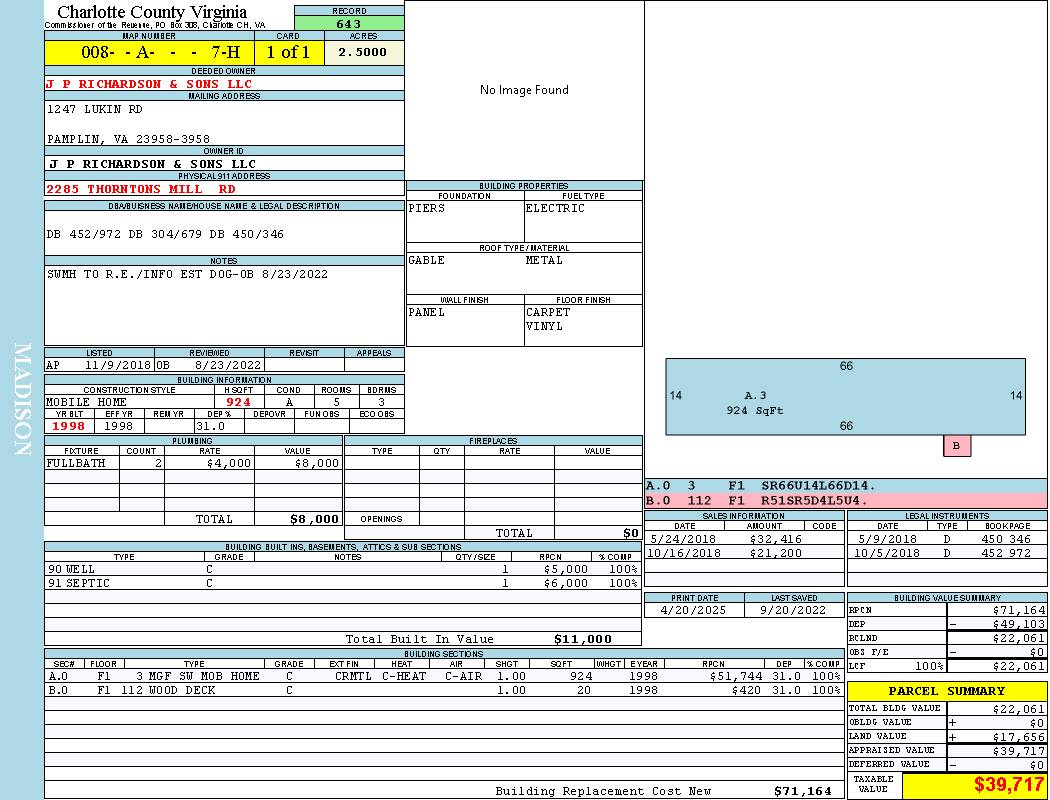Screen dimensions: 1050x800
Task: Select deeded owner J P Richardson & Sons LLC
Action: (150, 84)
